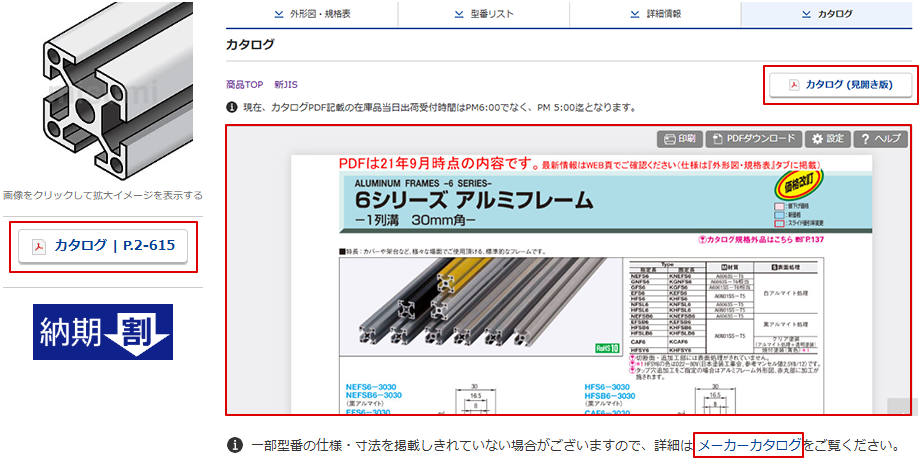Open the カタログ (見開き版) PDF button

[x=841, y=85]
